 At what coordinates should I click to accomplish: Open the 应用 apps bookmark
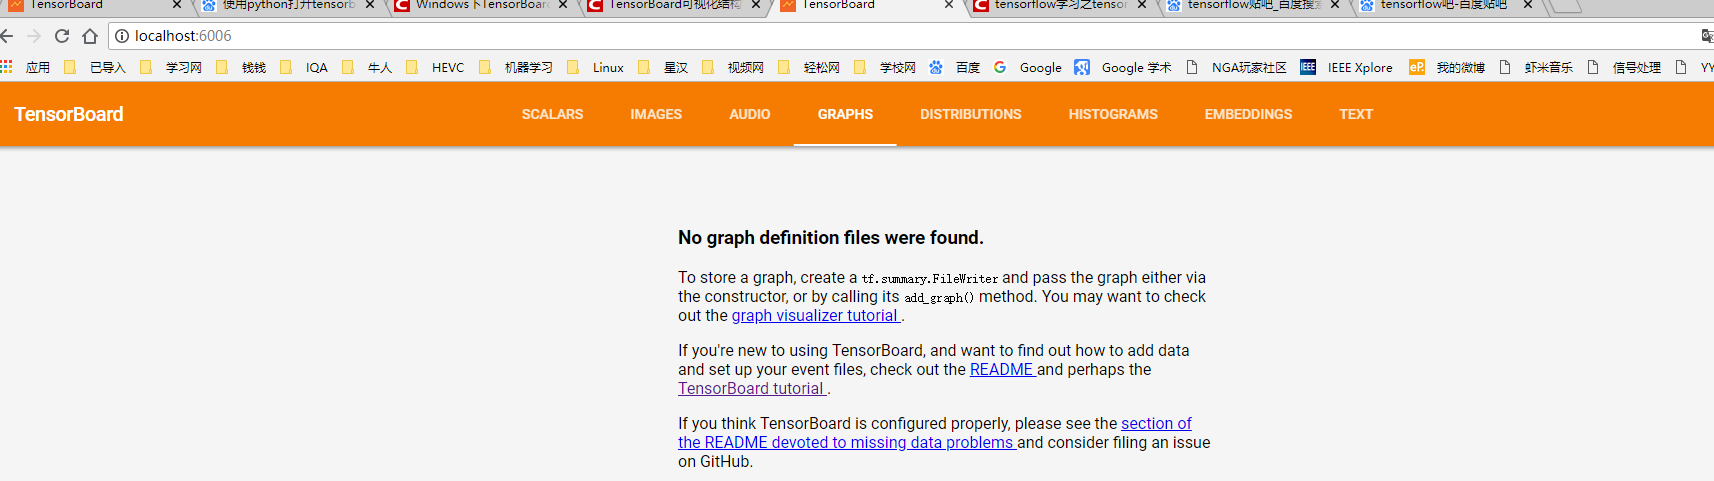25,67
